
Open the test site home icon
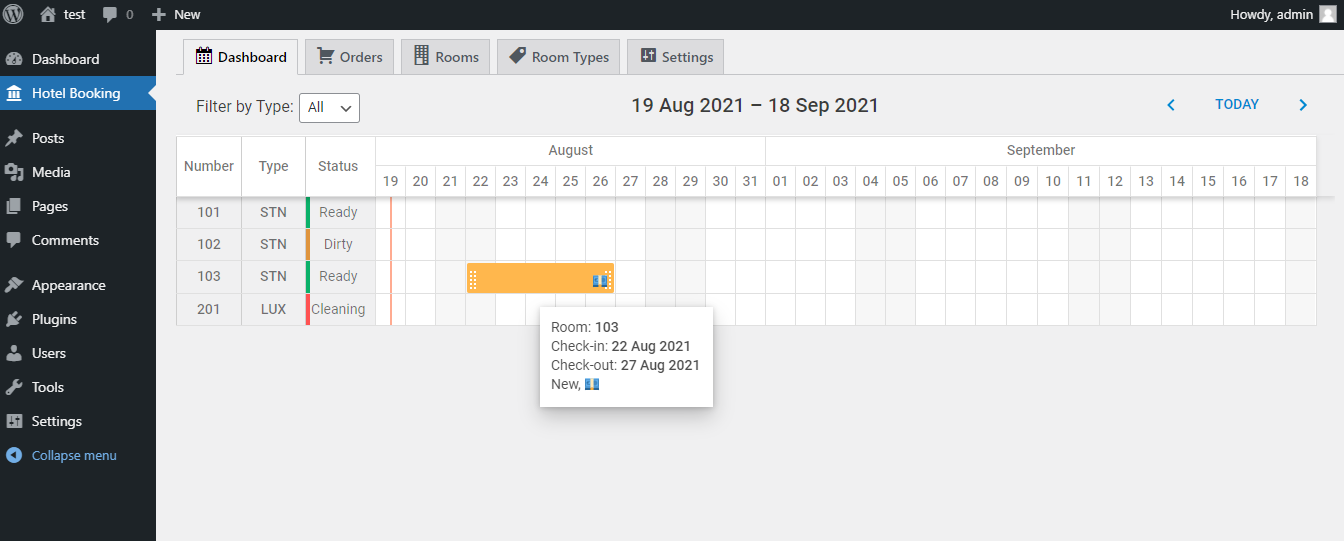pos(48,14)
